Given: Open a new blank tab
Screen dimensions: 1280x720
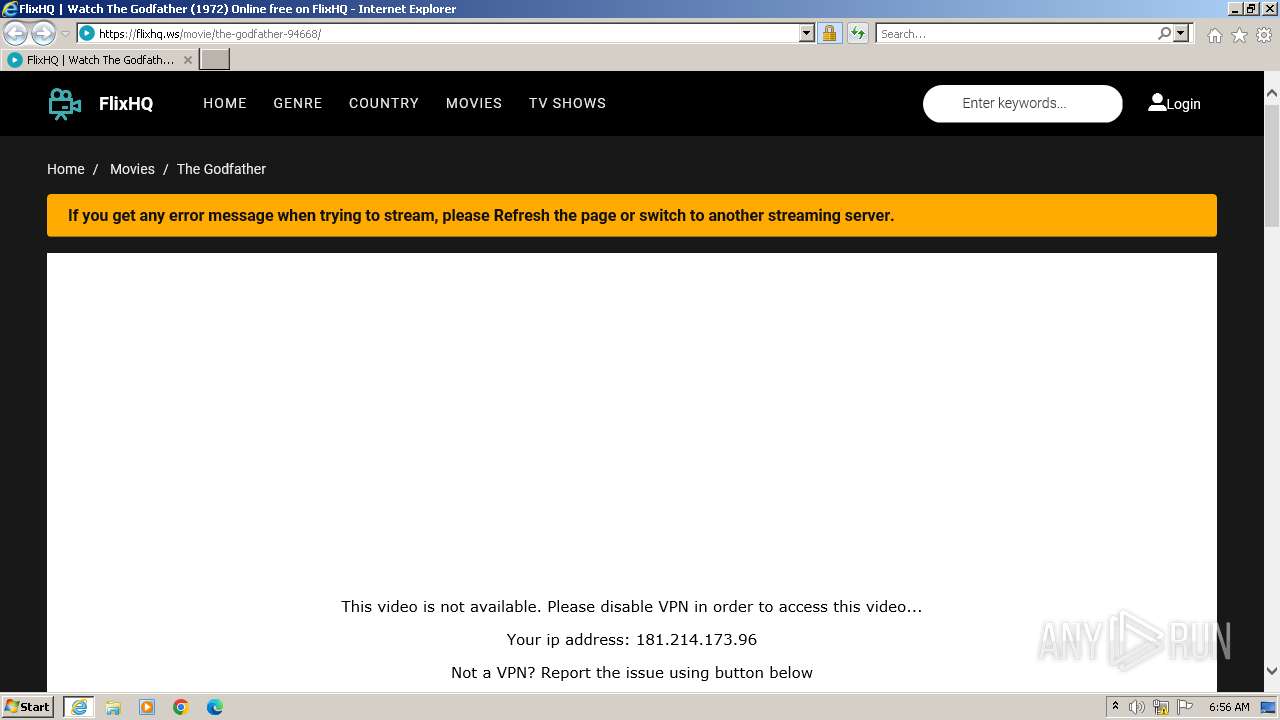Looking at the screenshot, I should (215, 60).
